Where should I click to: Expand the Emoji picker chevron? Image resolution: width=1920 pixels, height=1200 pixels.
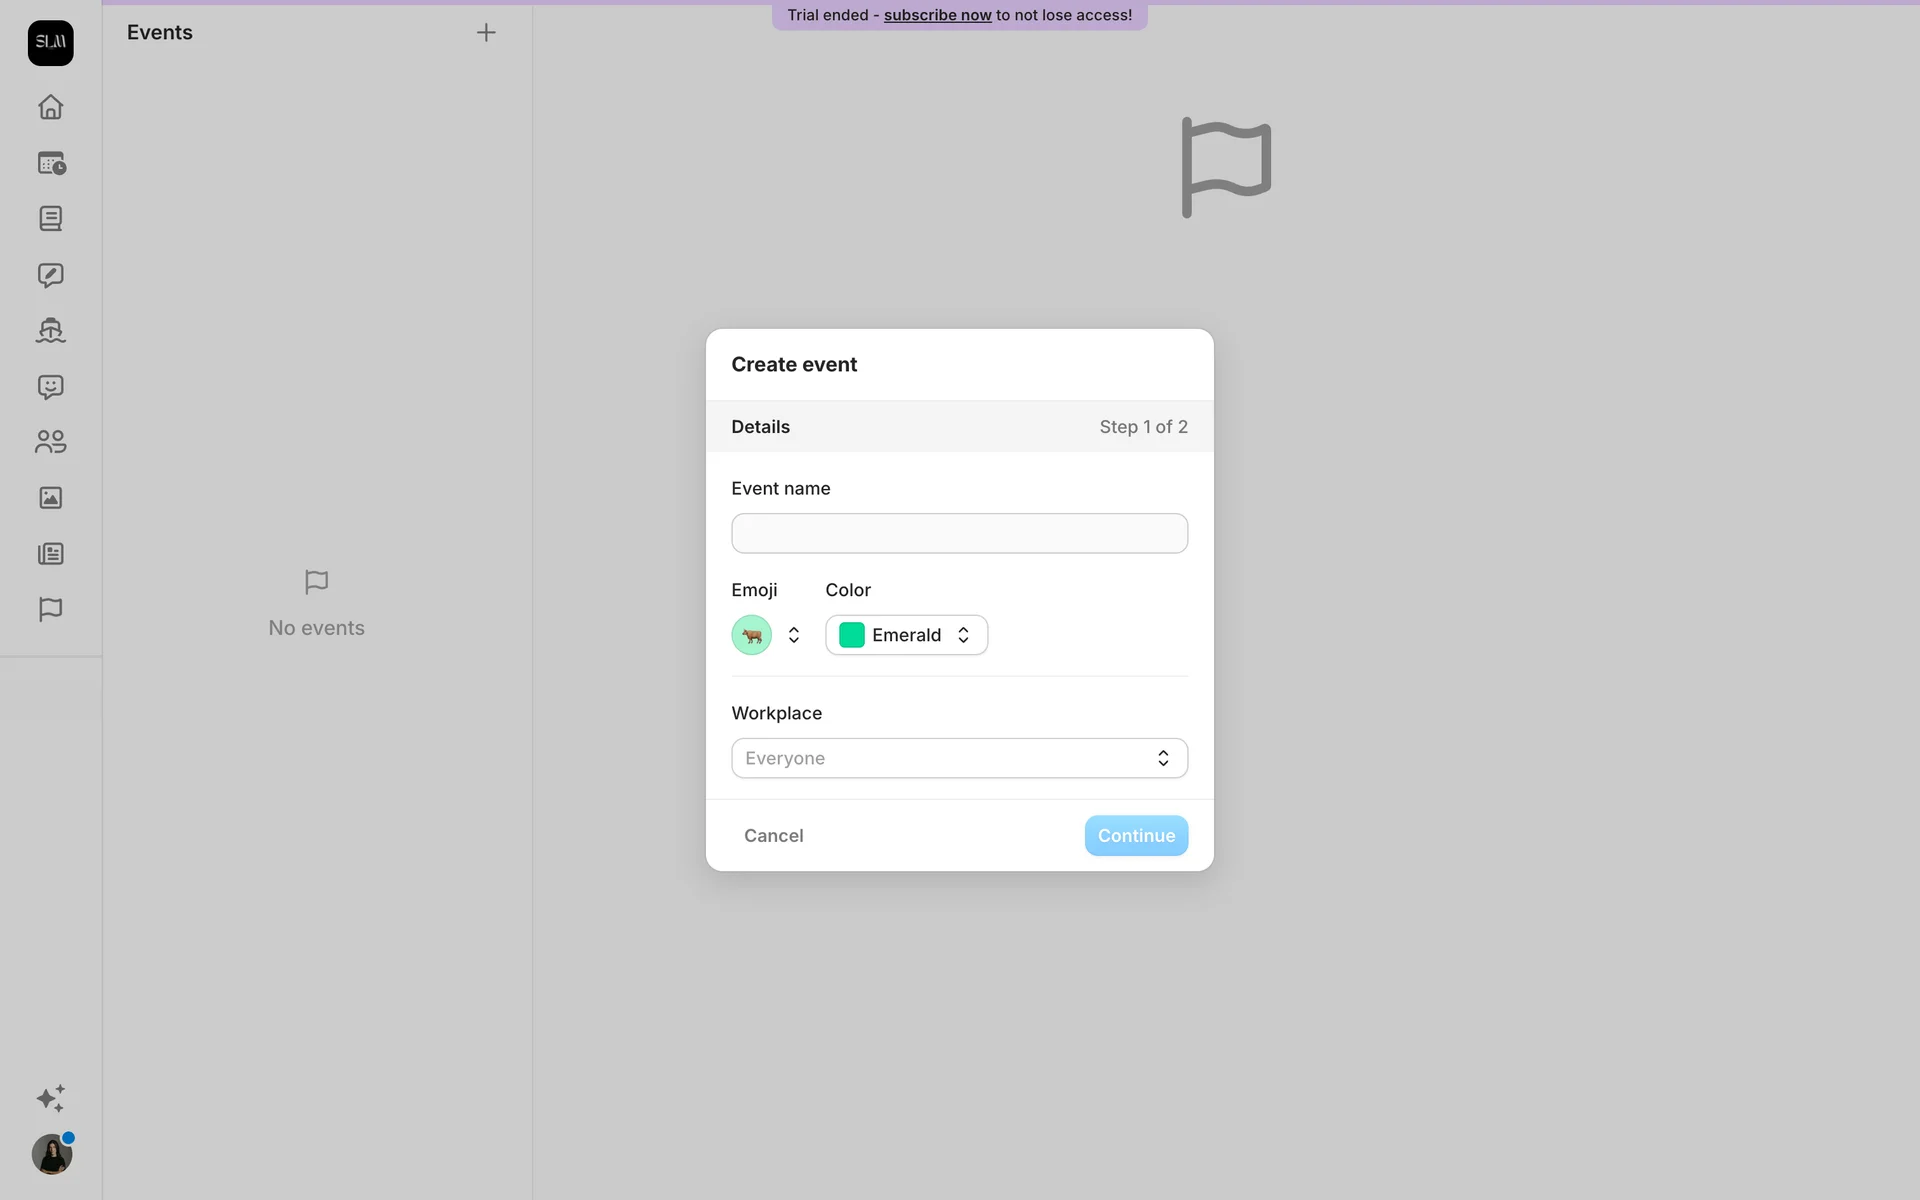(794, 635)
